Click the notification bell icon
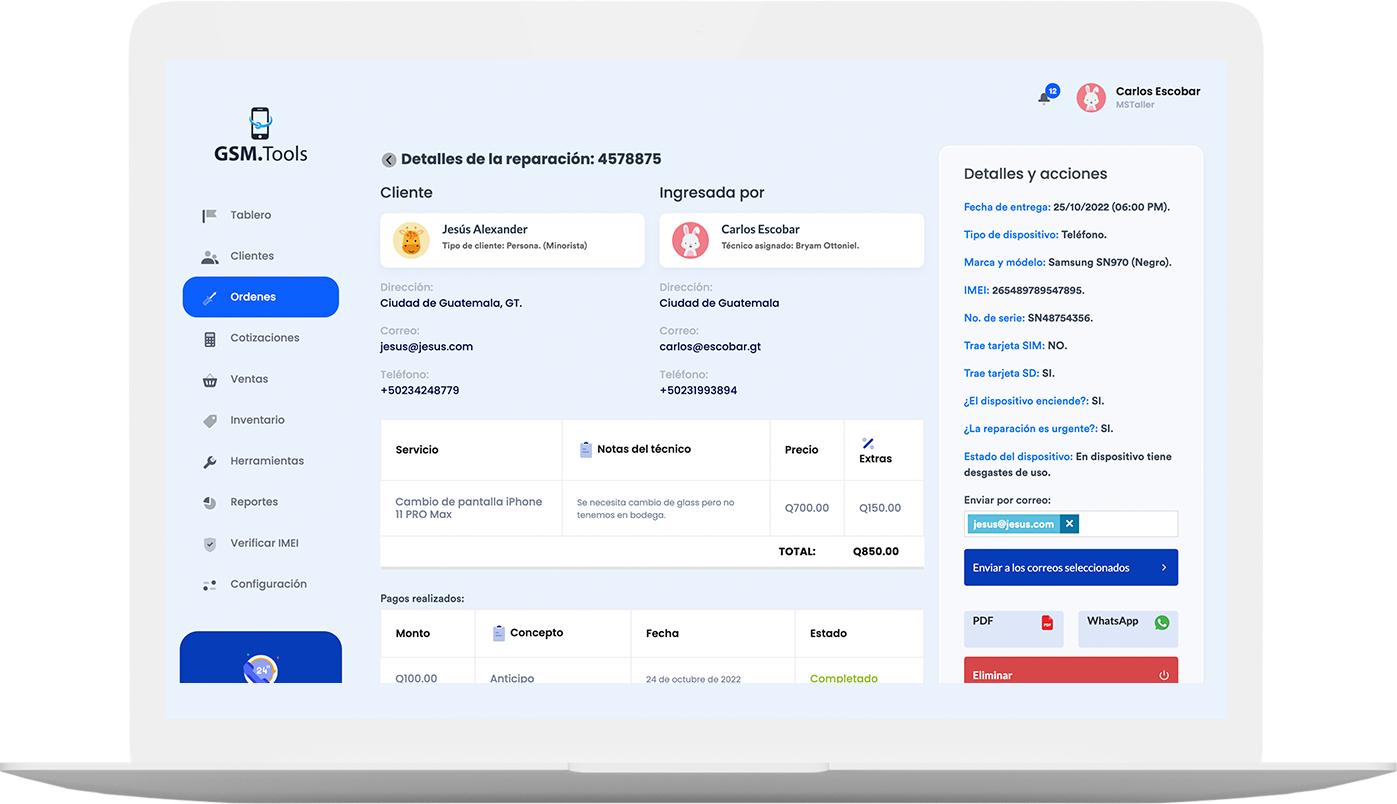1397x804 pixels. tap(1044, 97)
